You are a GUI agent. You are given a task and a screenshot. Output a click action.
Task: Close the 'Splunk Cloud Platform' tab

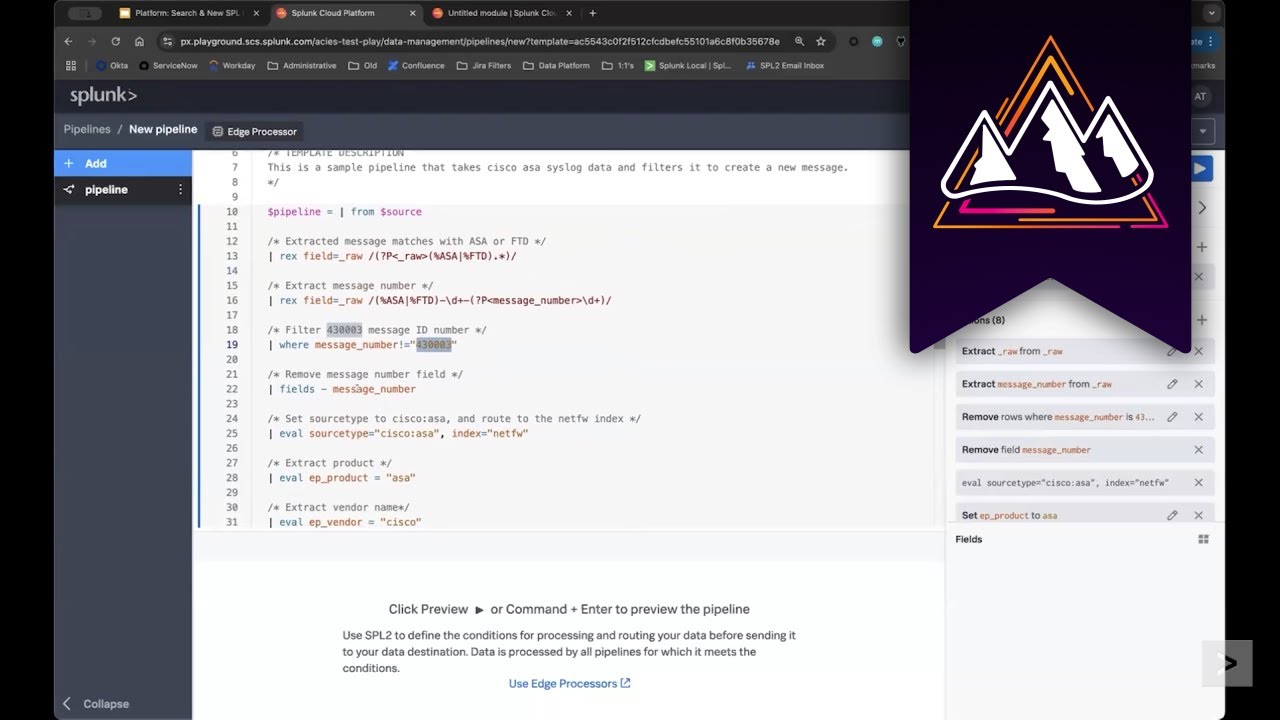tap(412, 13)
